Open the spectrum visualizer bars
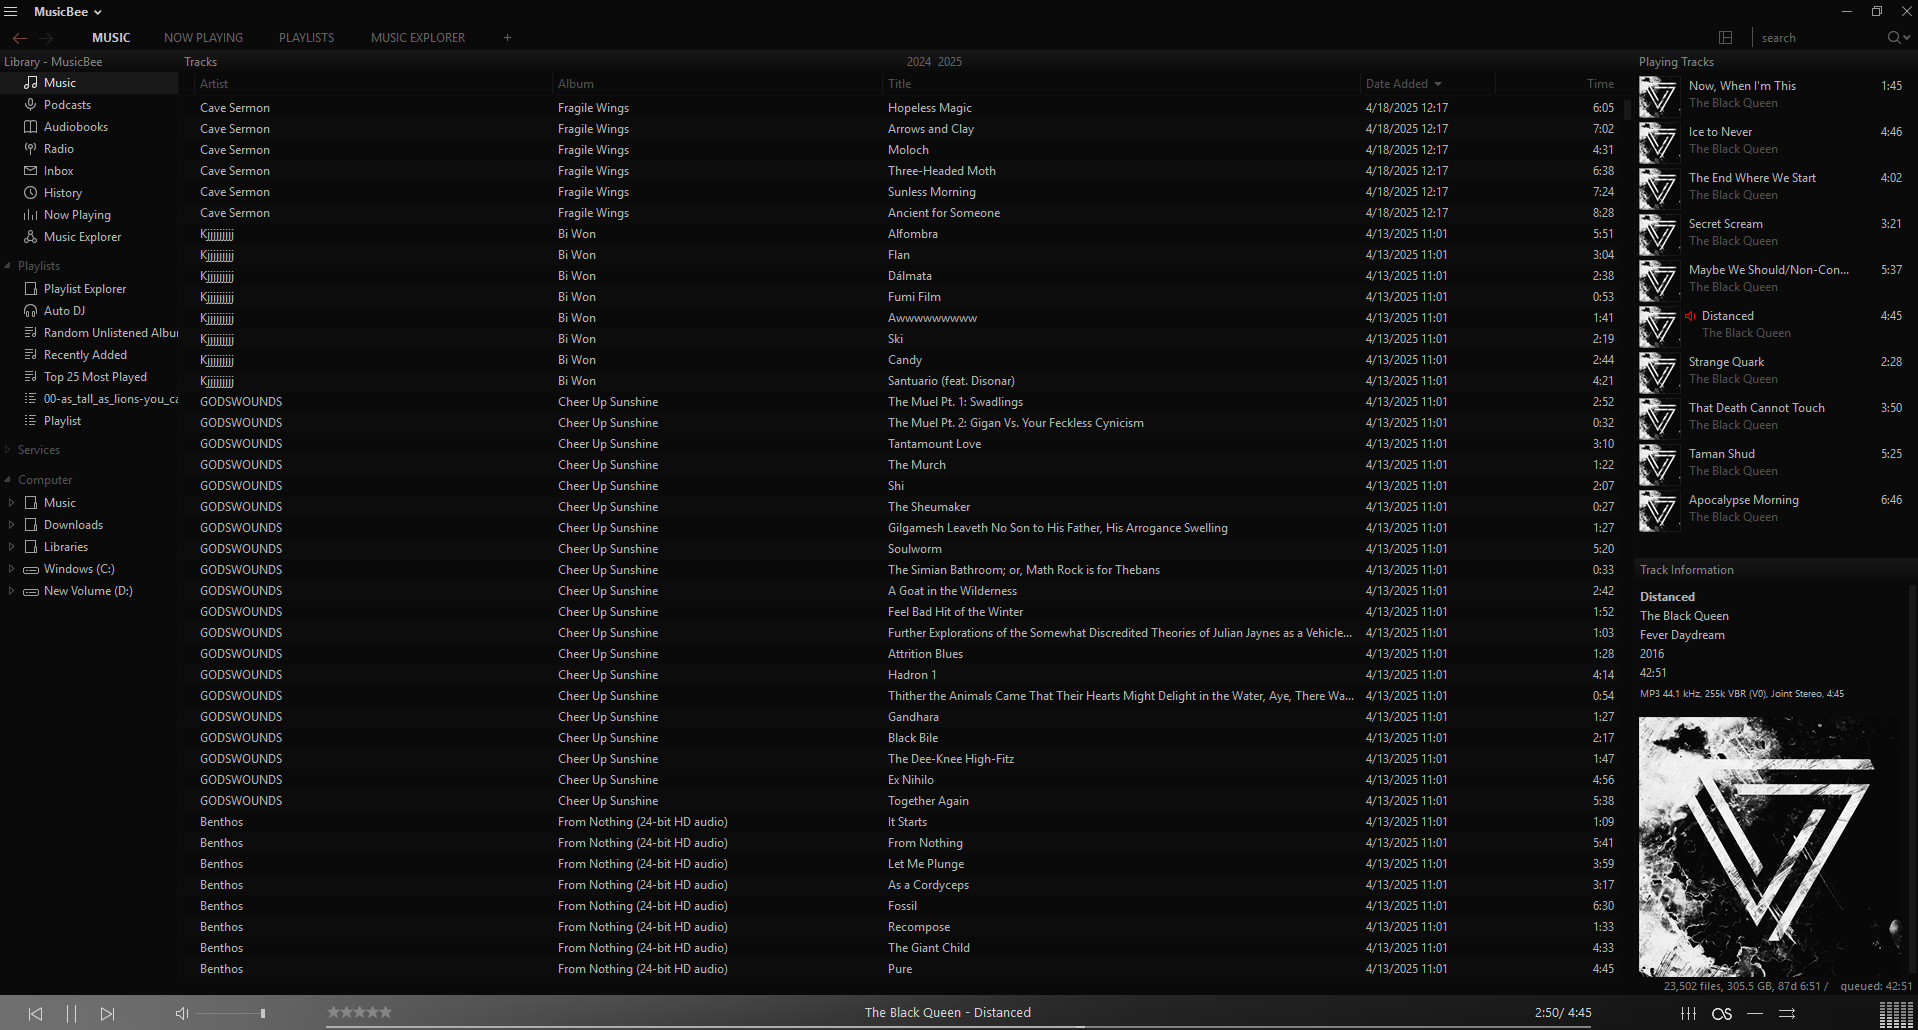This screenshot has height=1030, width=1918. point(1896,1014)
